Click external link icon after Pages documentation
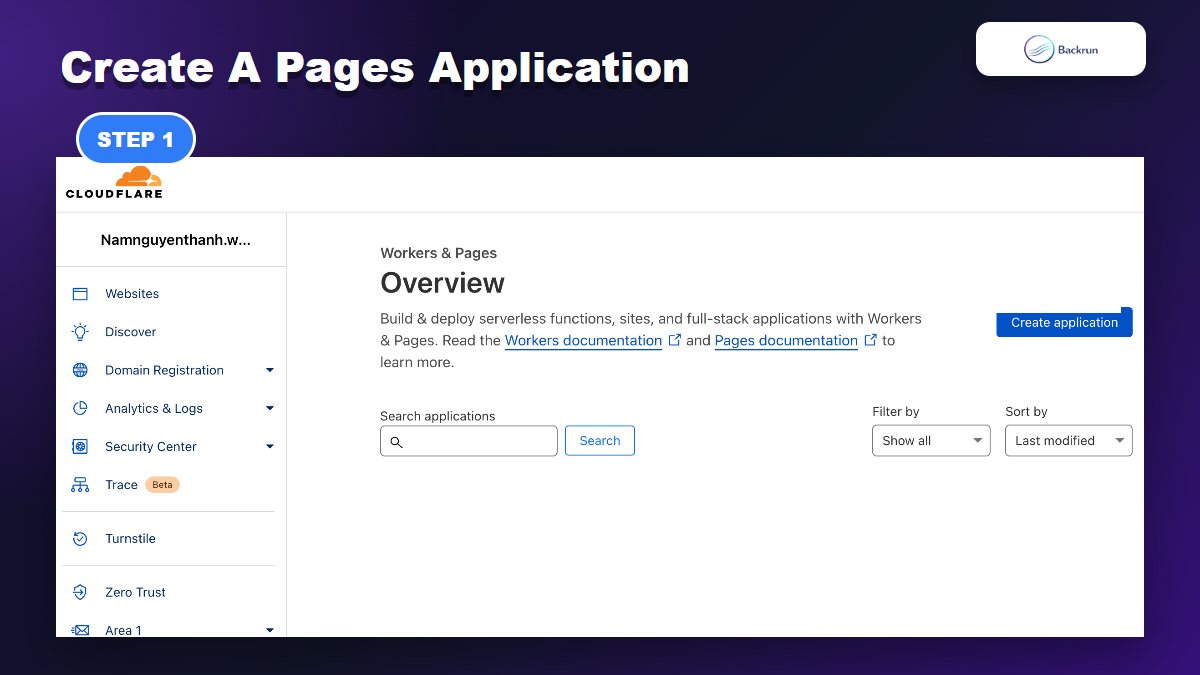Image resolution: width=1200 pixels, height=675 pixels. (x=871, y=340)
